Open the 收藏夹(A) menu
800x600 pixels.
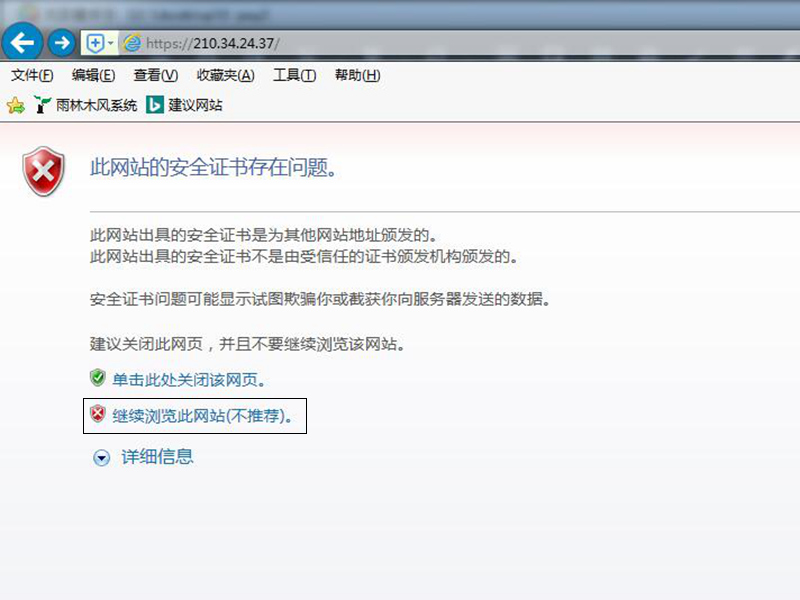point(225,76)
